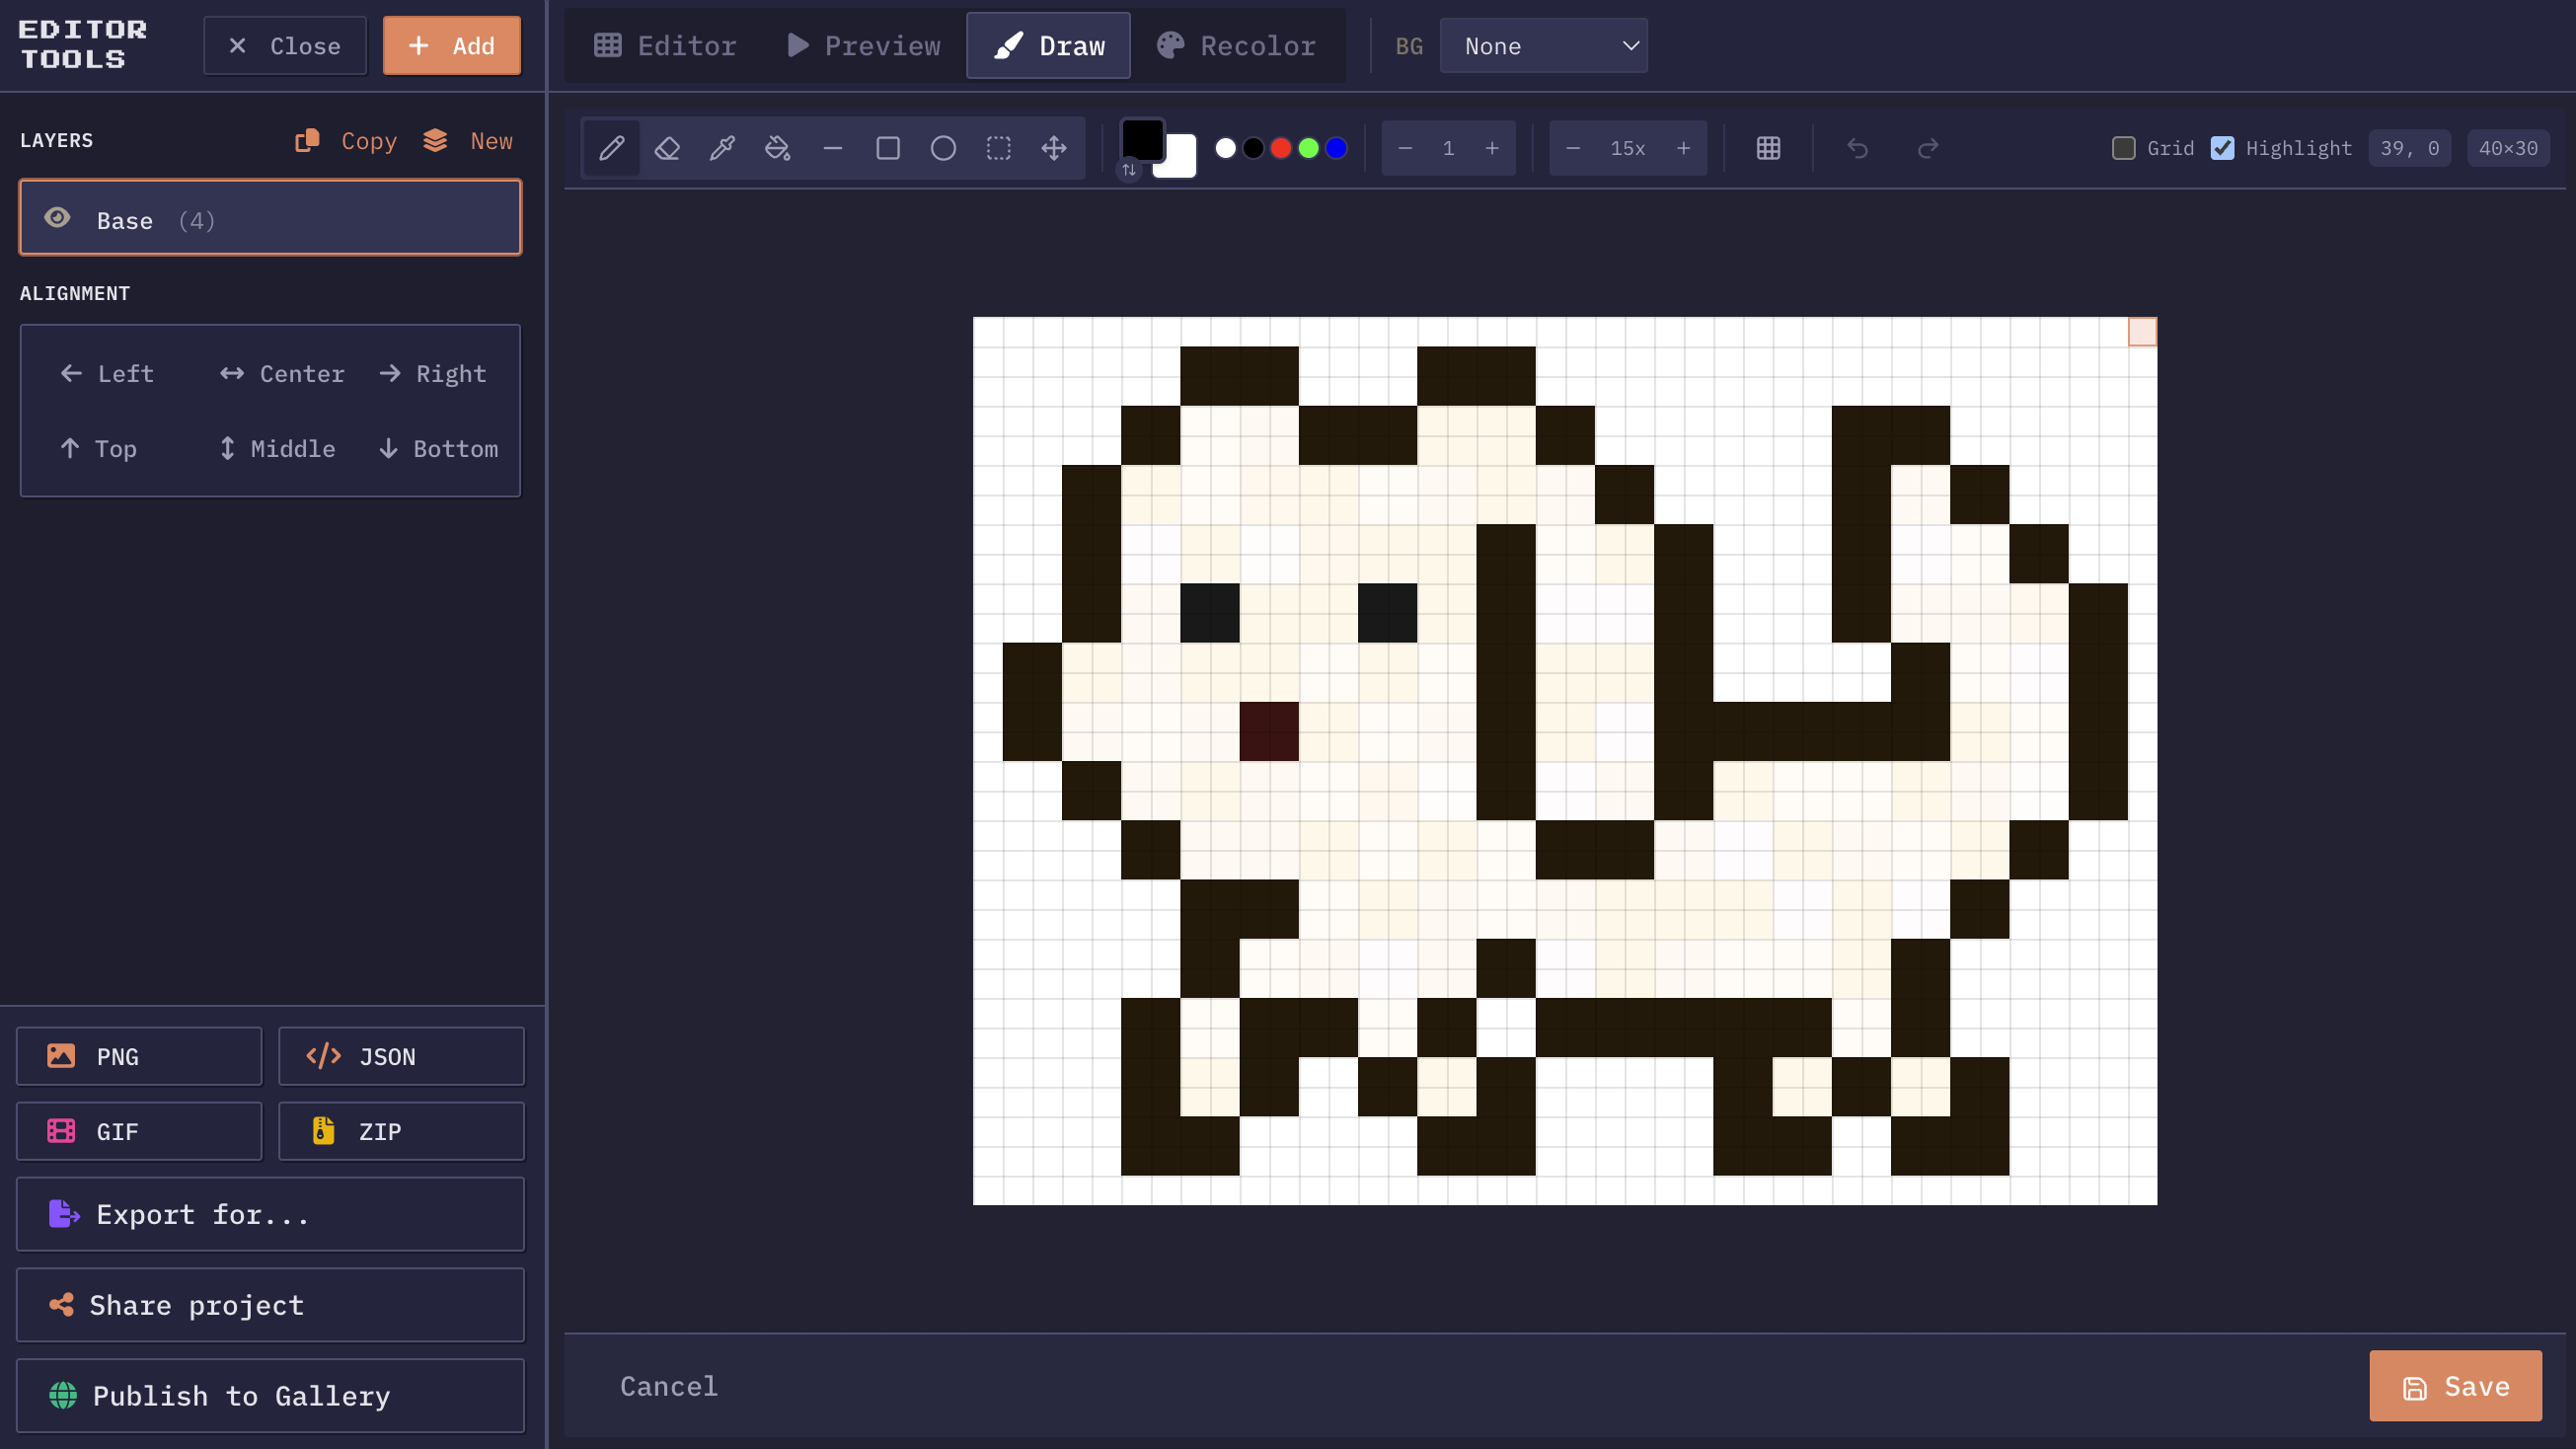
Task: Redo the last undone action
Action: point(1928,148)
